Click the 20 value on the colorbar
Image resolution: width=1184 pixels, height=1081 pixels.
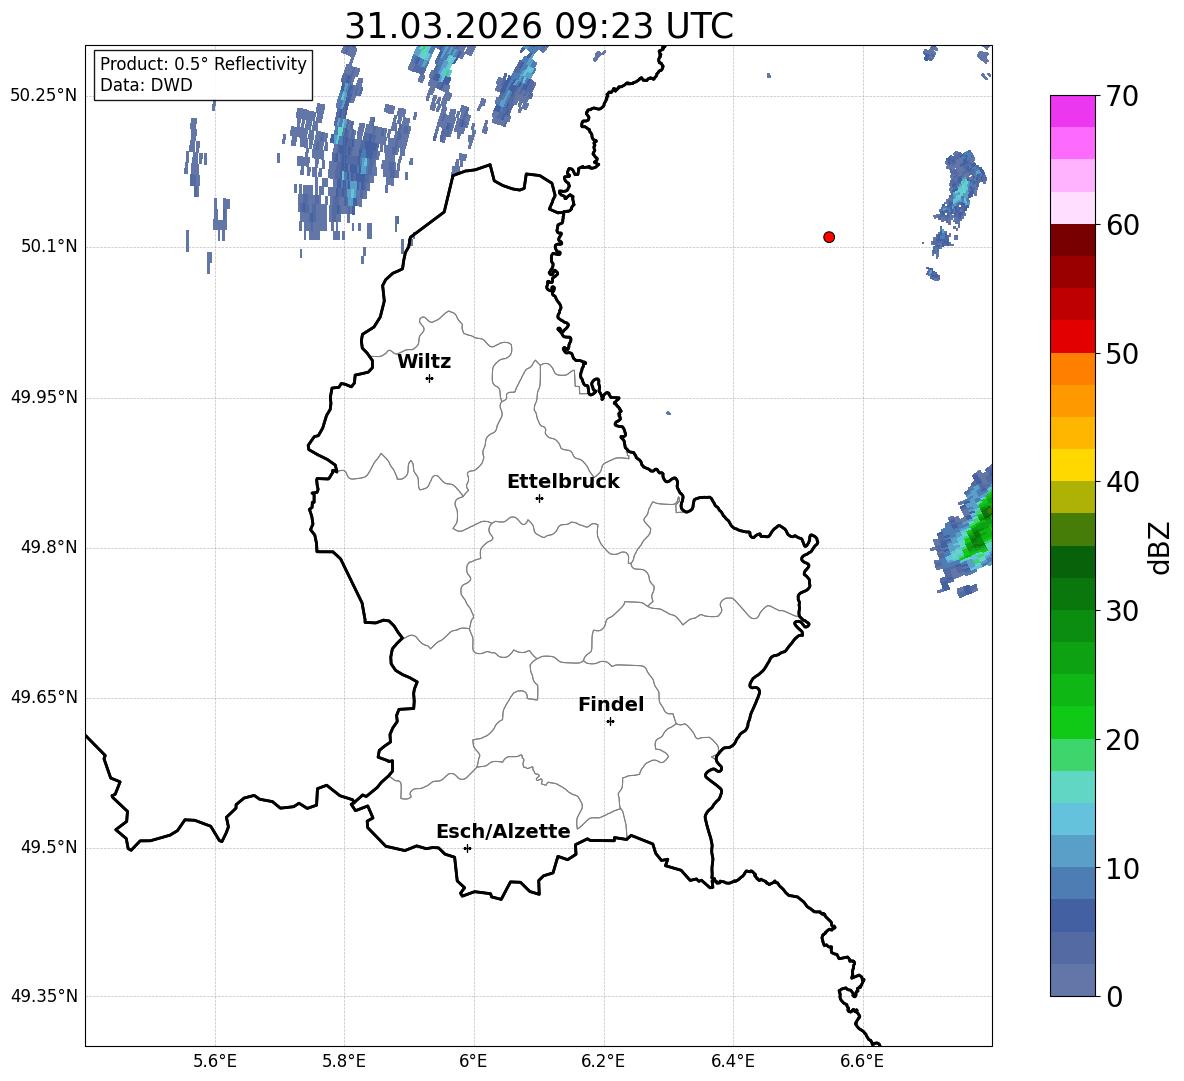(1122, 740)
